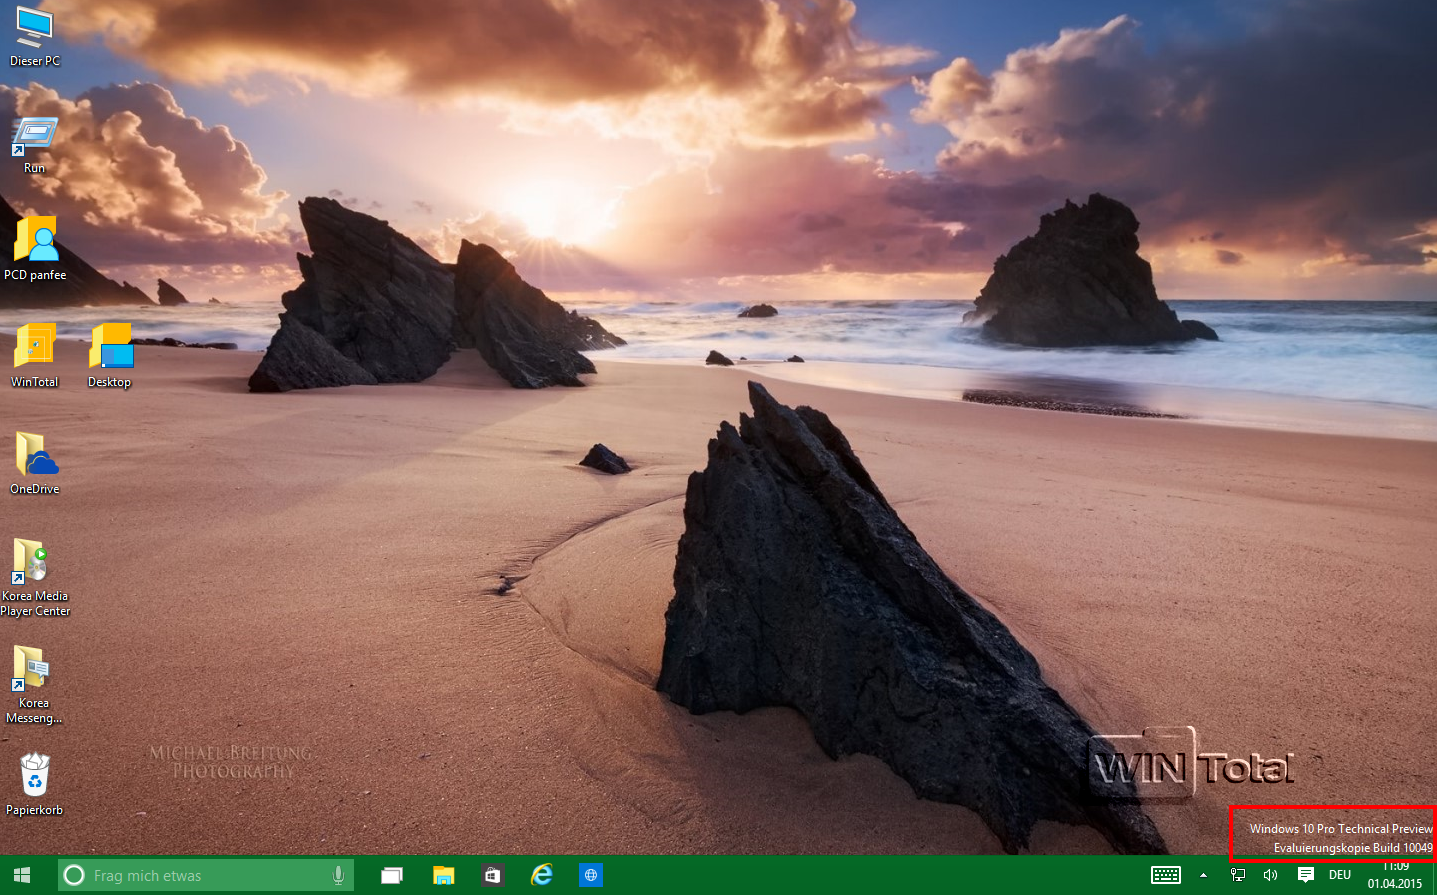Launch Internet Explorer from the taskbar
Screen dimensions: 1437x895
[542, 876]
